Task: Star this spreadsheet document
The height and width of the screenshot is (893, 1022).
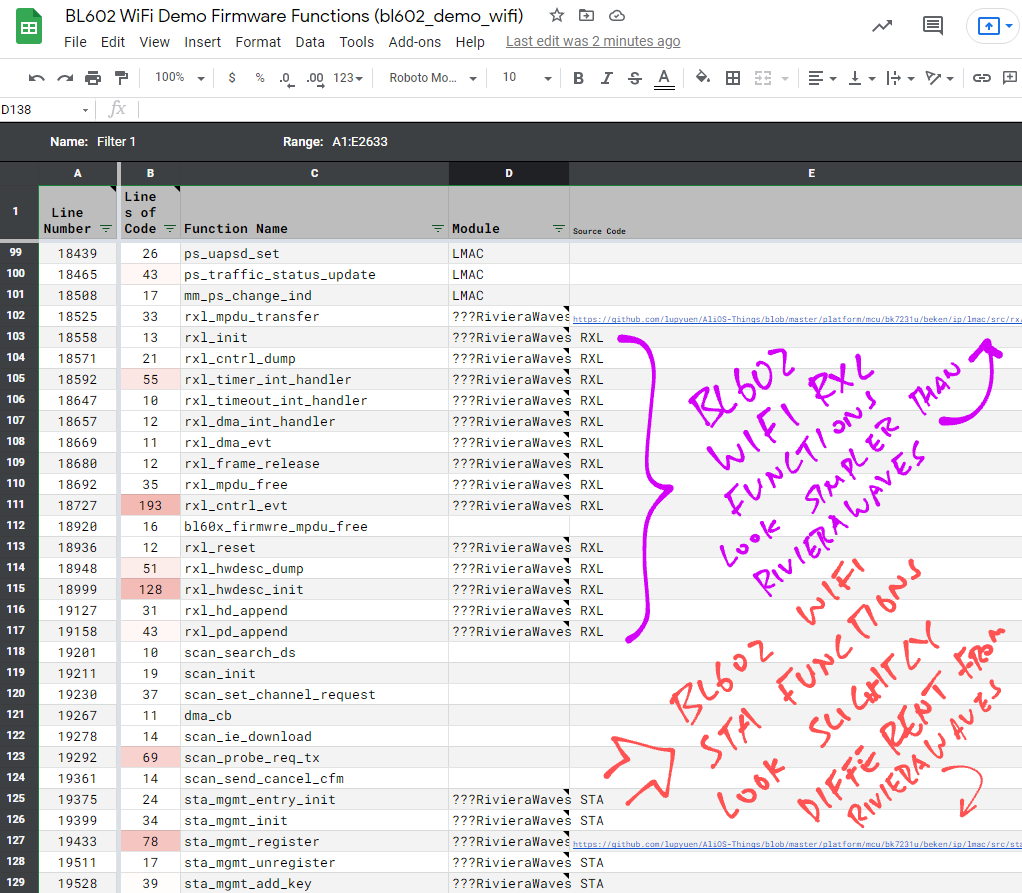Action: click(x=557, y=16)
